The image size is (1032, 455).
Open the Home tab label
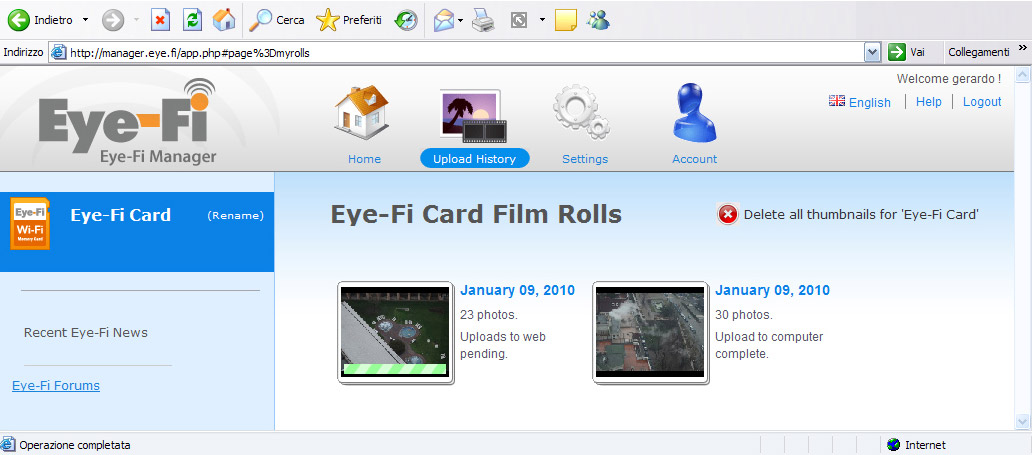(364, 159)
